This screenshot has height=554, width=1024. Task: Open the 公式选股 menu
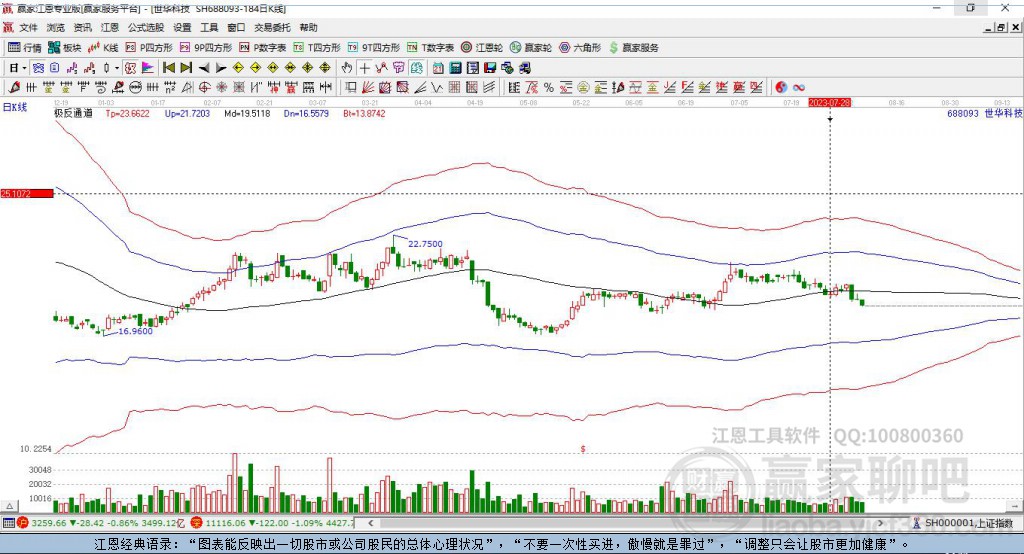pos(146,27)
